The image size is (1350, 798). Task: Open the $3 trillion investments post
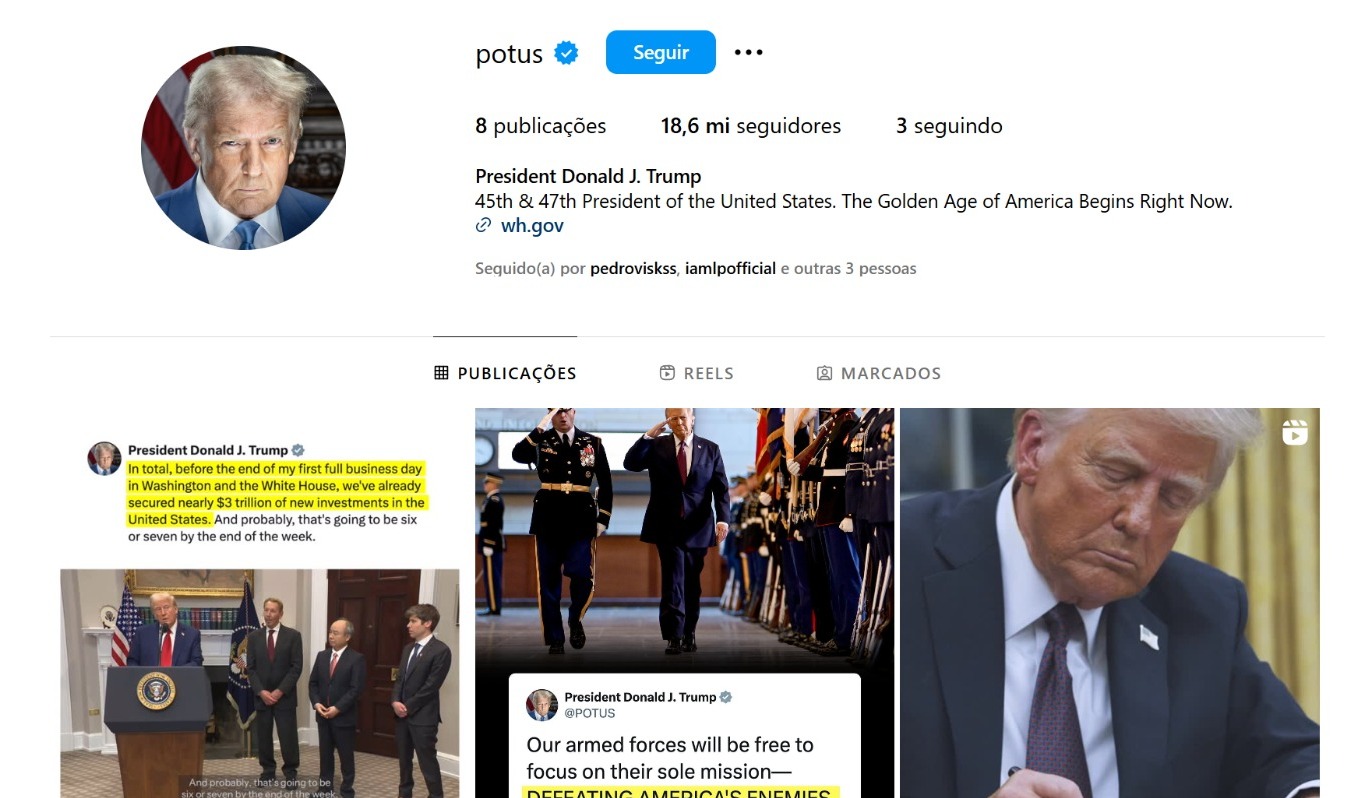pos(260,603)
